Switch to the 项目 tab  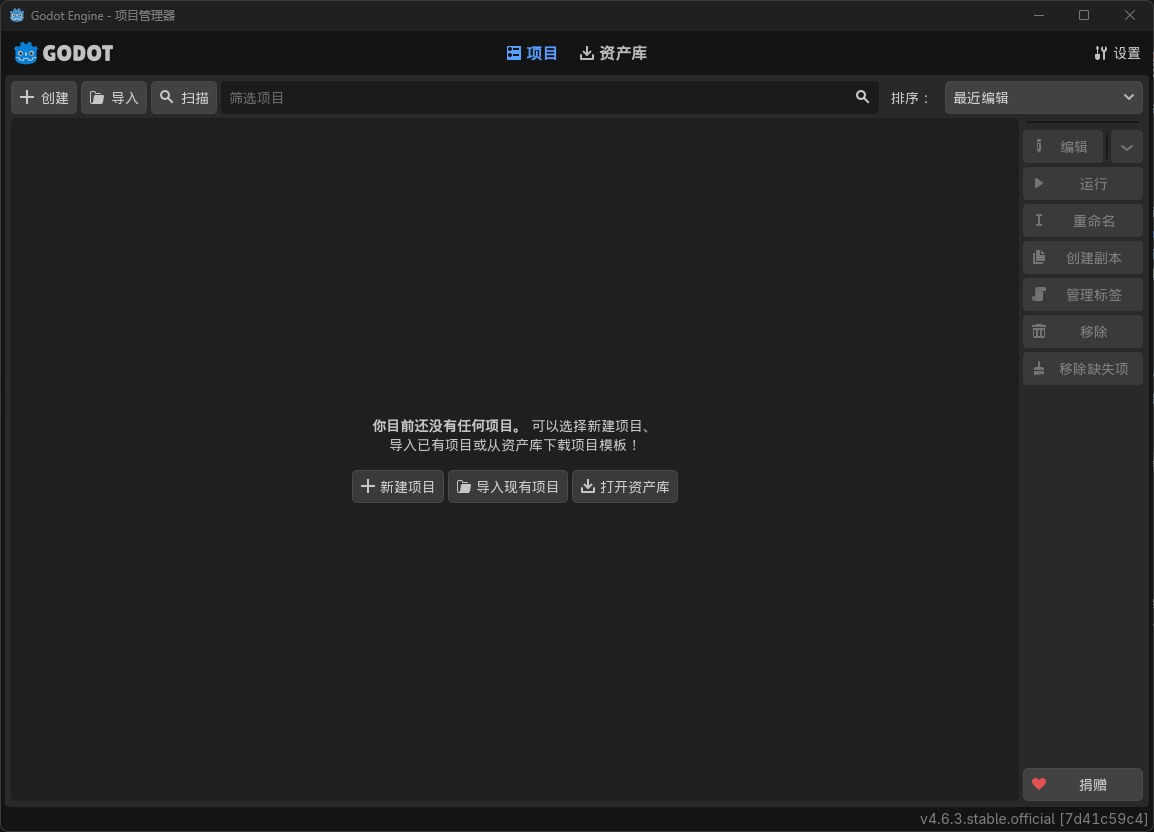[532, 53]
